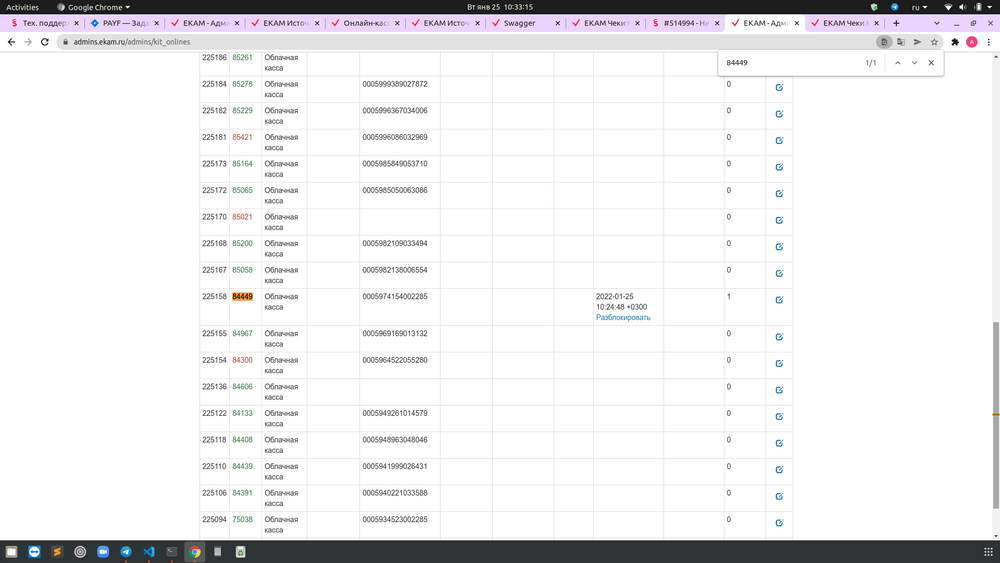Go to next find-in-page match
This screenshot has height=563, width=1000.
[x=914, y=63]
